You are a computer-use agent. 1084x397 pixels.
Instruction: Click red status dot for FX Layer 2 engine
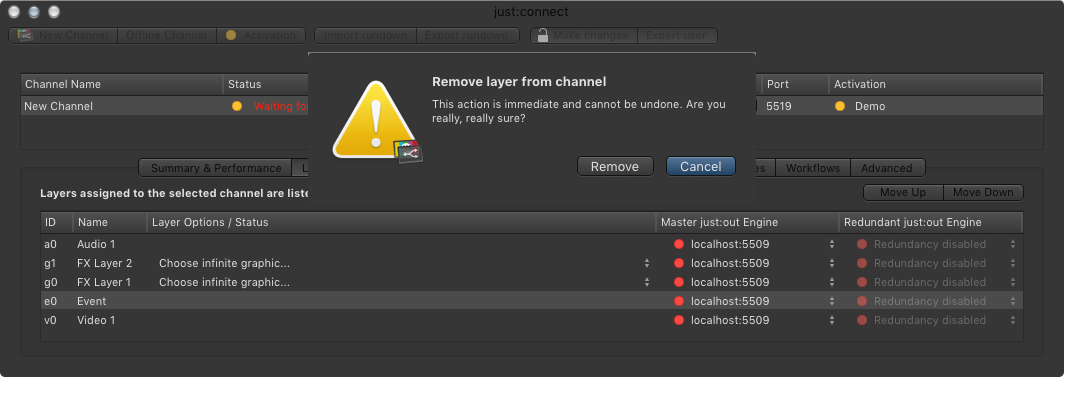(x=679, y=263)
